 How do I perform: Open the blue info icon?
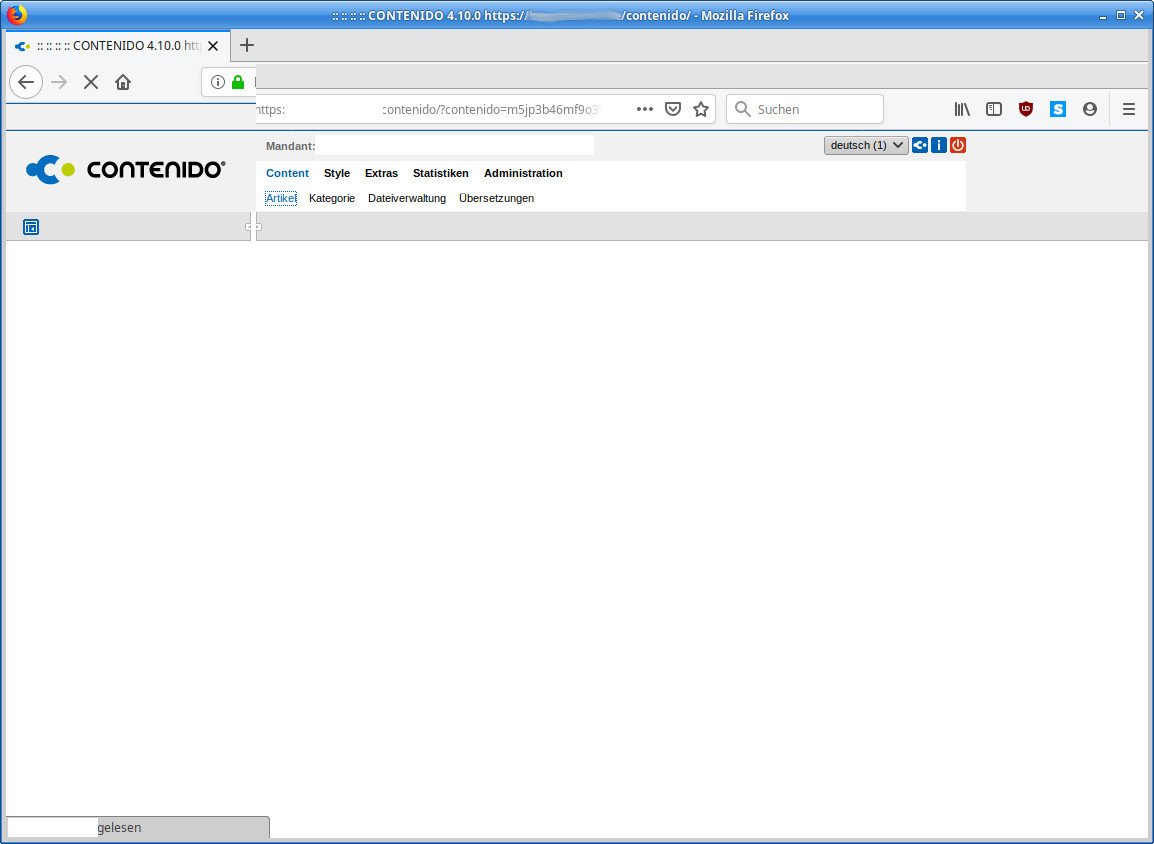pos(939,145)
